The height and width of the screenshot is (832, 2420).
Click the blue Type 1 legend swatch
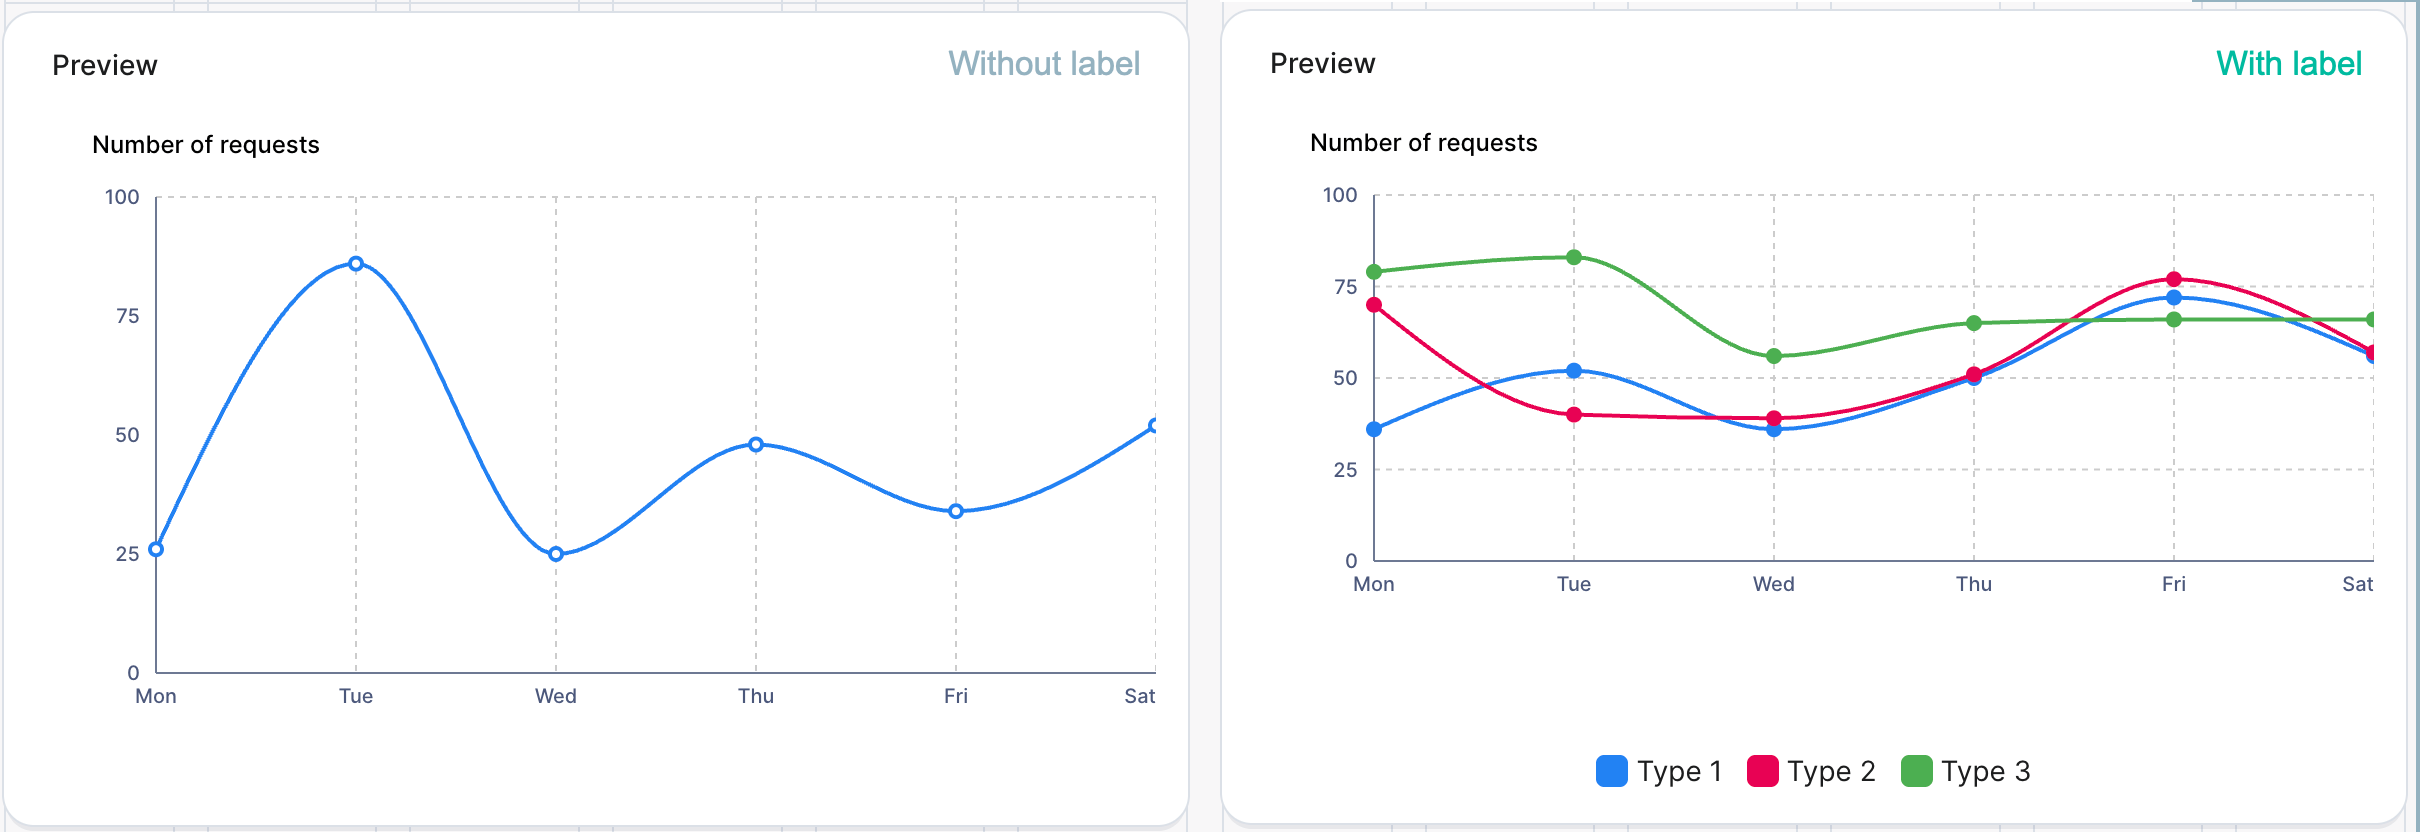(x=1611, y=771)
